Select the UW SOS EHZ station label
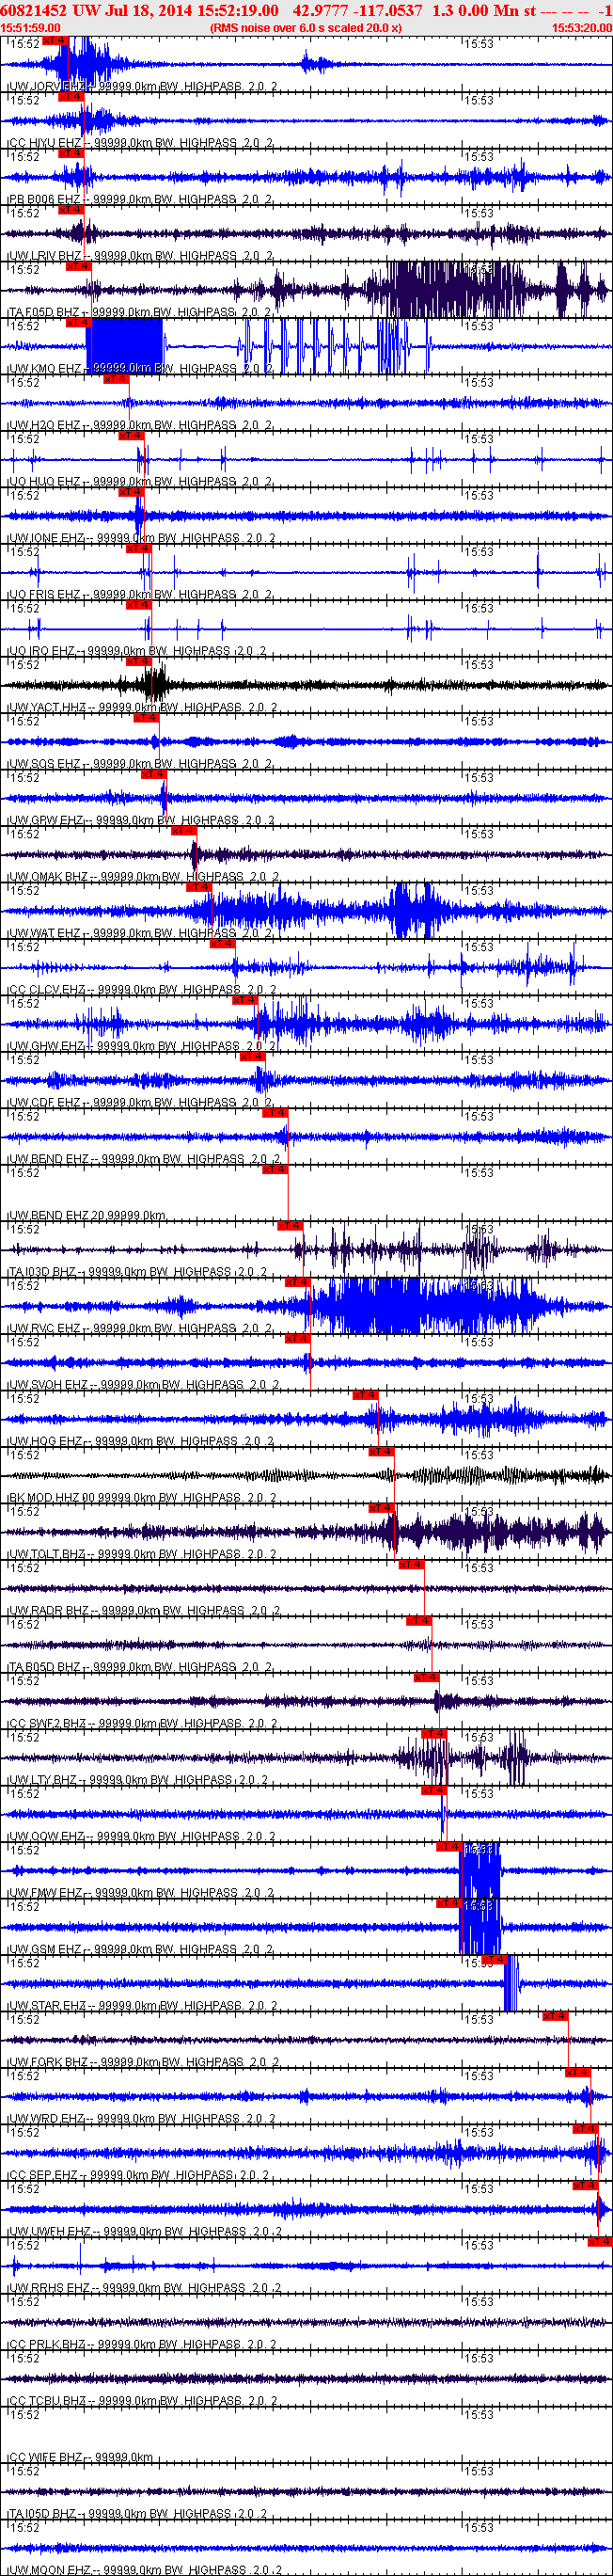Viewport: 613px width, 2576px height. click(x=140, y=765)
